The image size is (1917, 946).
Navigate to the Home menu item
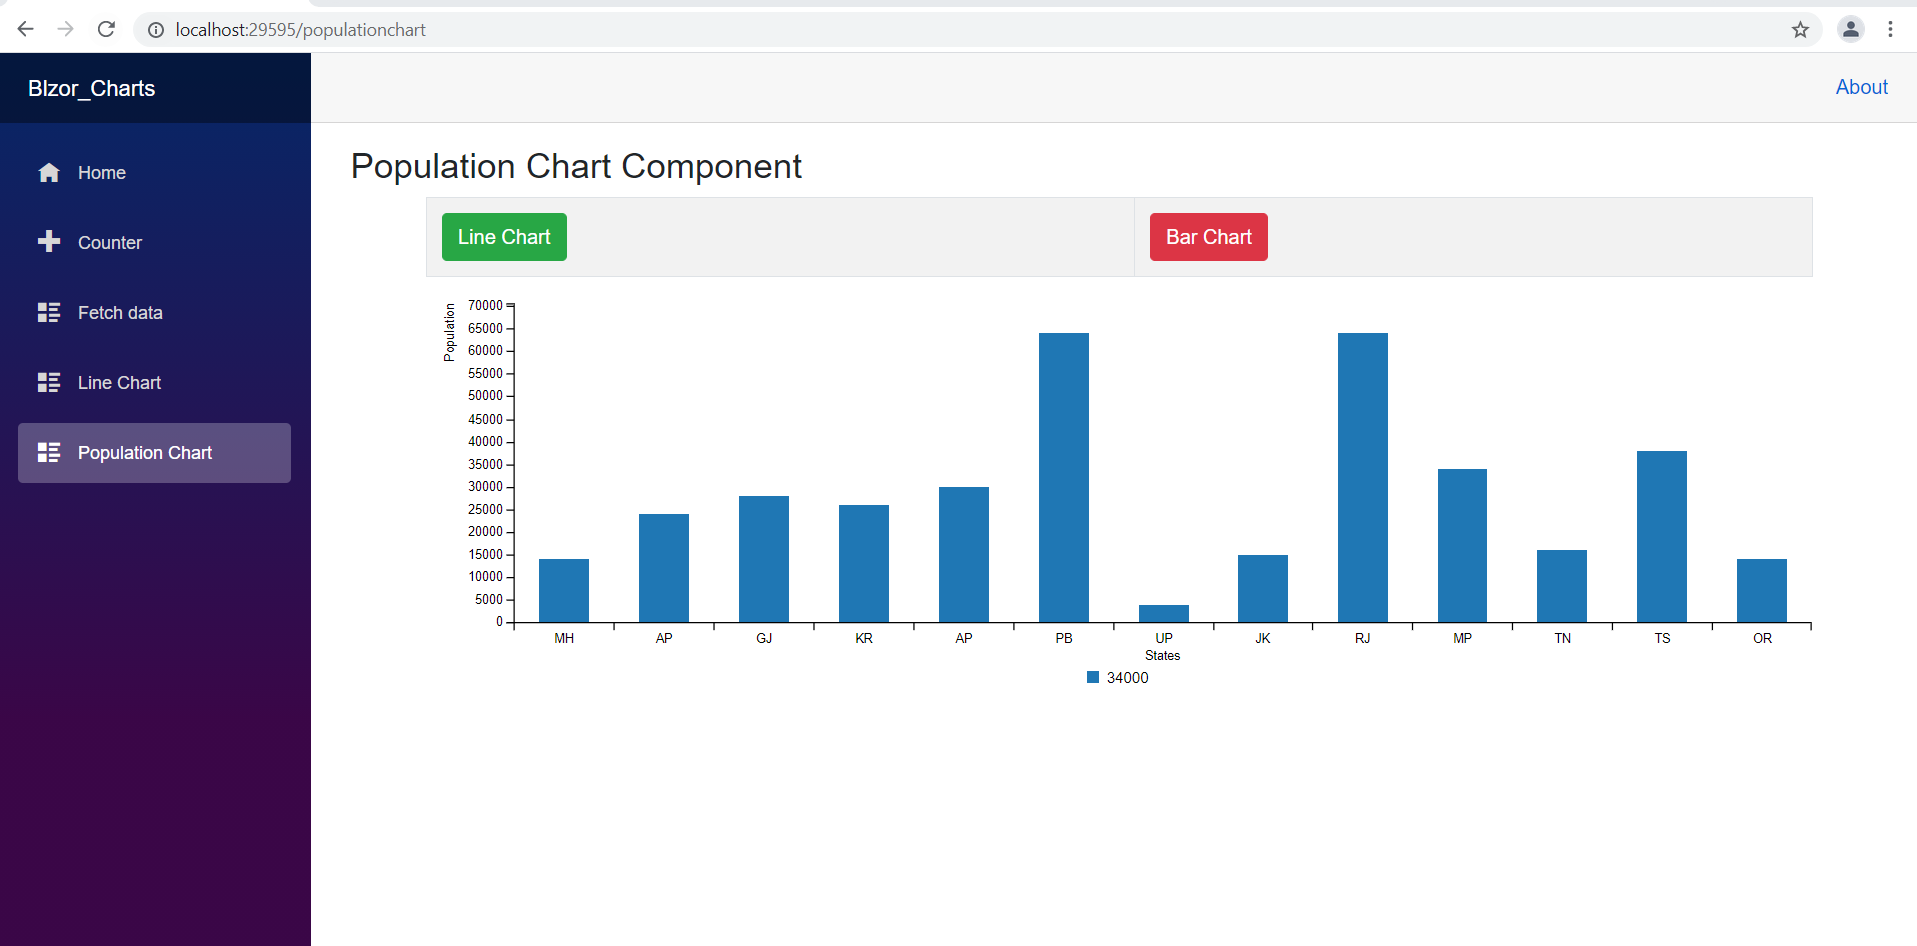click(101, 172)
